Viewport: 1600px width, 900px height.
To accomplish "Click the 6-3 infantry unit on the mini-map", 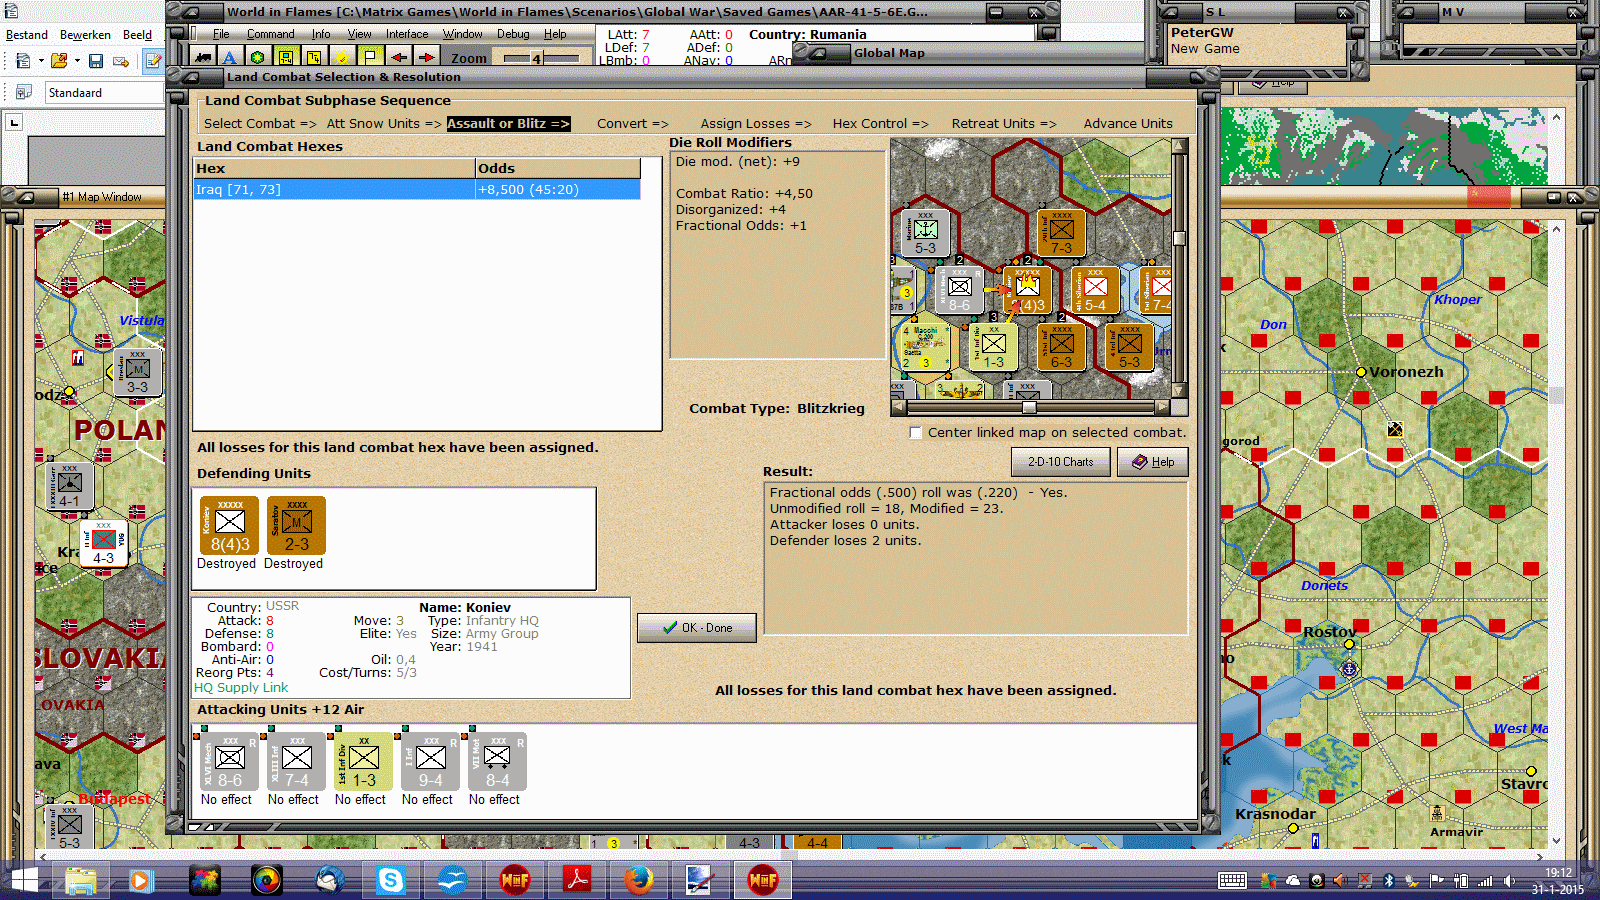I will pos(1061,347).
